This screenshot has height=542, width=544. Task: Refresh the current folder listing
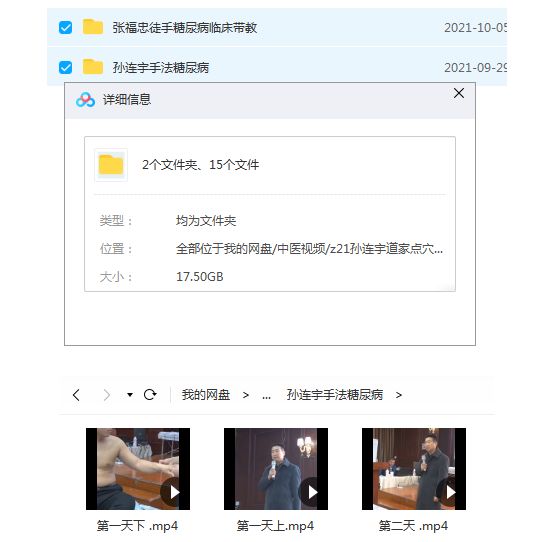150,395
